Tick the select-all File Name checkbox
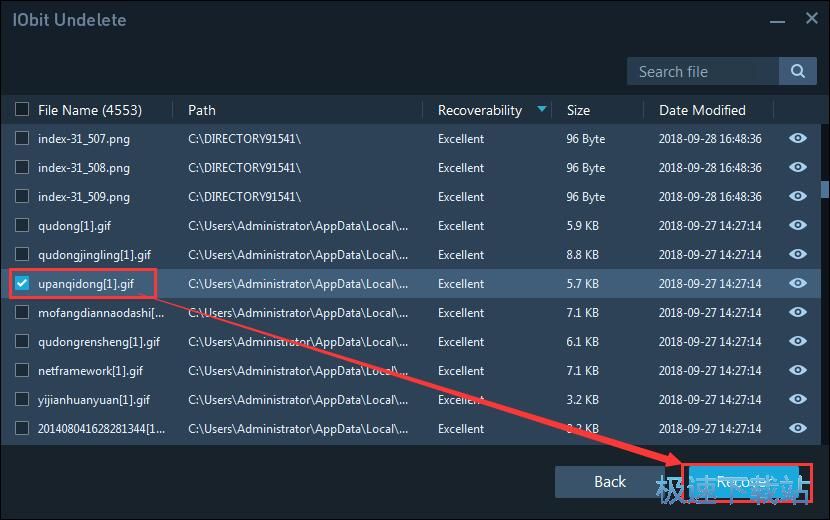 (x=22, y=110)
